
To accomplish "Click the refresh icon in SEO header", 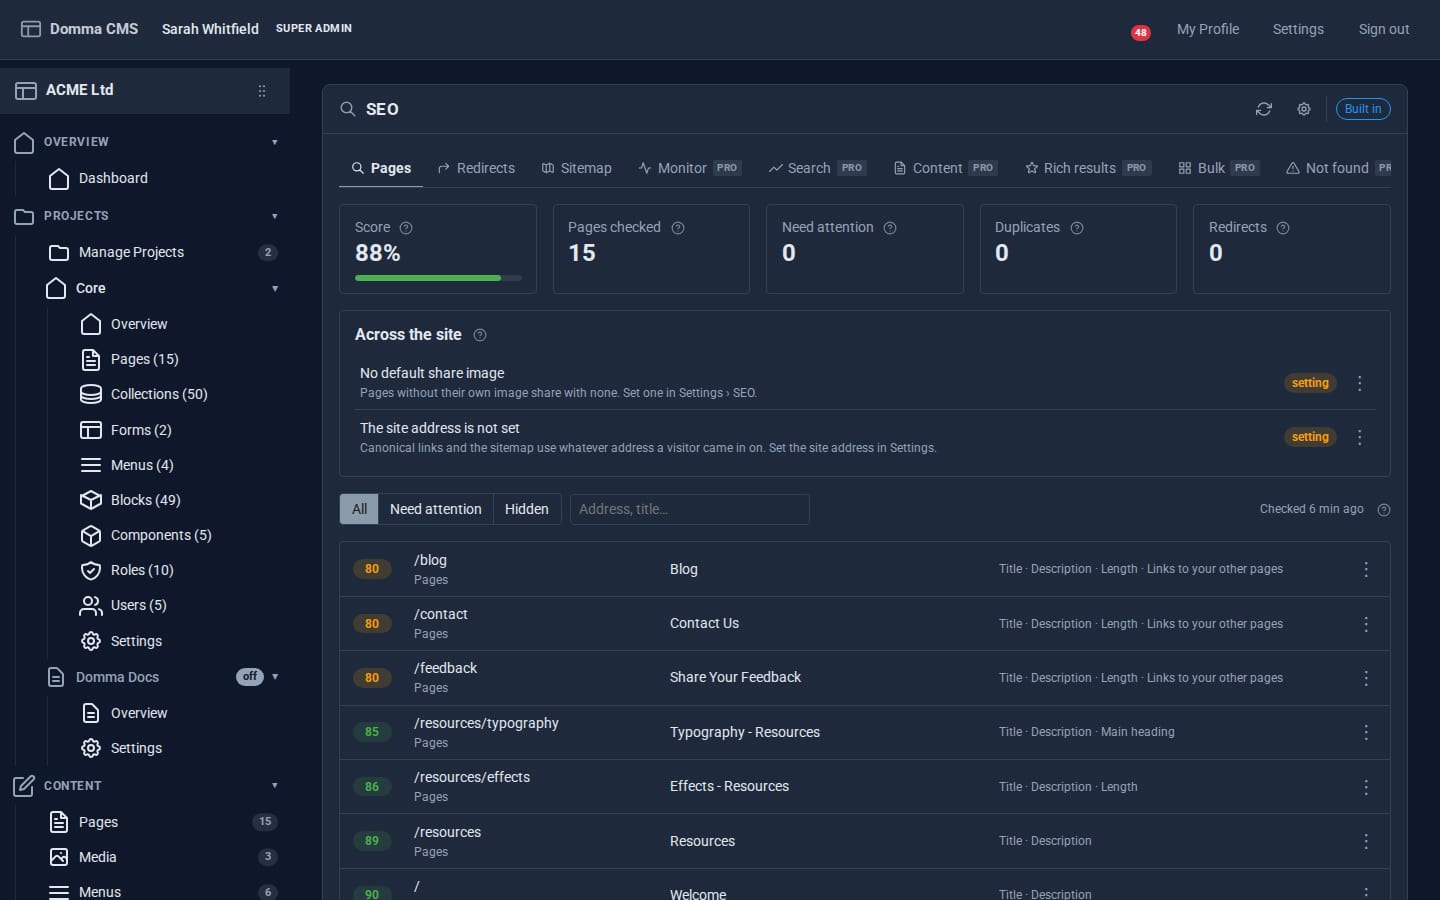I will (1264, 109).
